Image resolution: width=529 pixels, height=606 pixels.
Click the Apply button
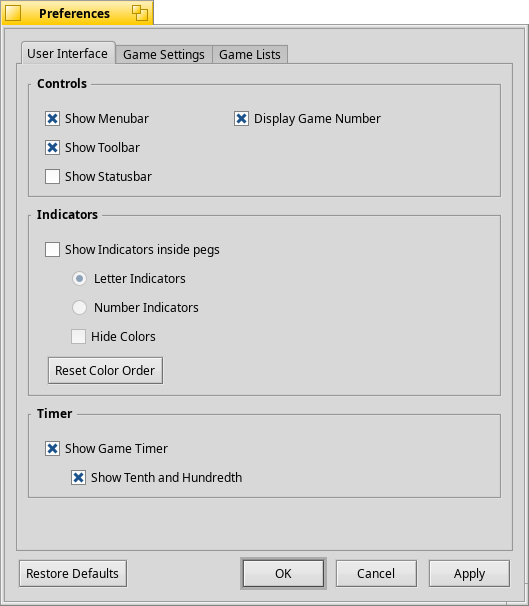click(x=469, y=573)
